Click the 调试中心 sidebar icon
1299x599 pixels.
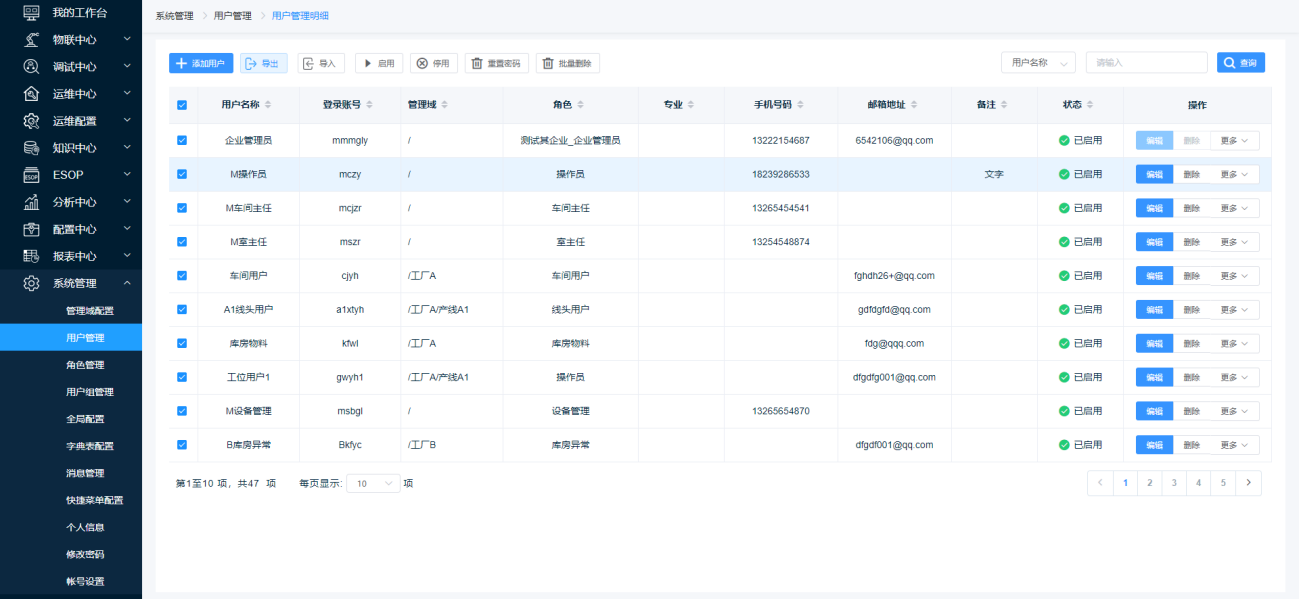coord(31,67)
